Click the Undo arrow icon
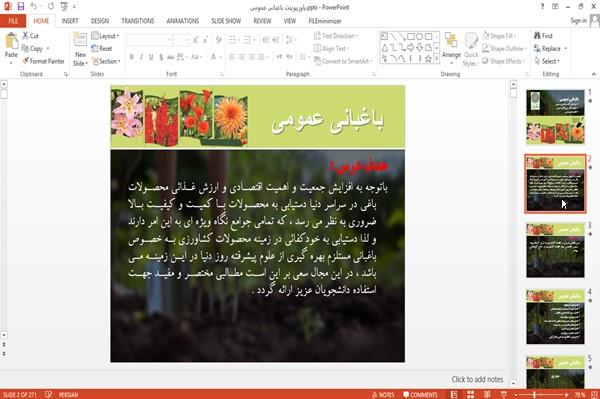 [34, 7]
